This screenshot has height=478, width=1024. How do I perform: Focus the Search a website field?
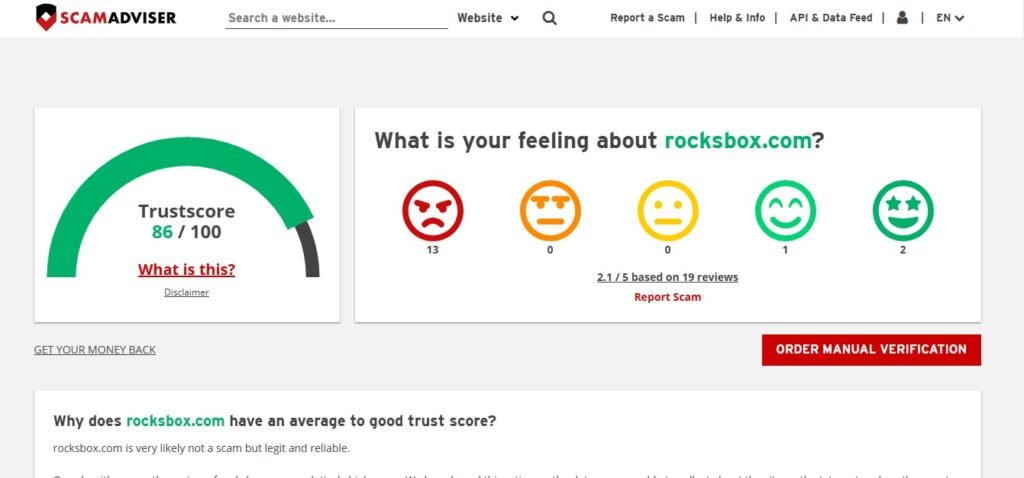pos(336,18)
